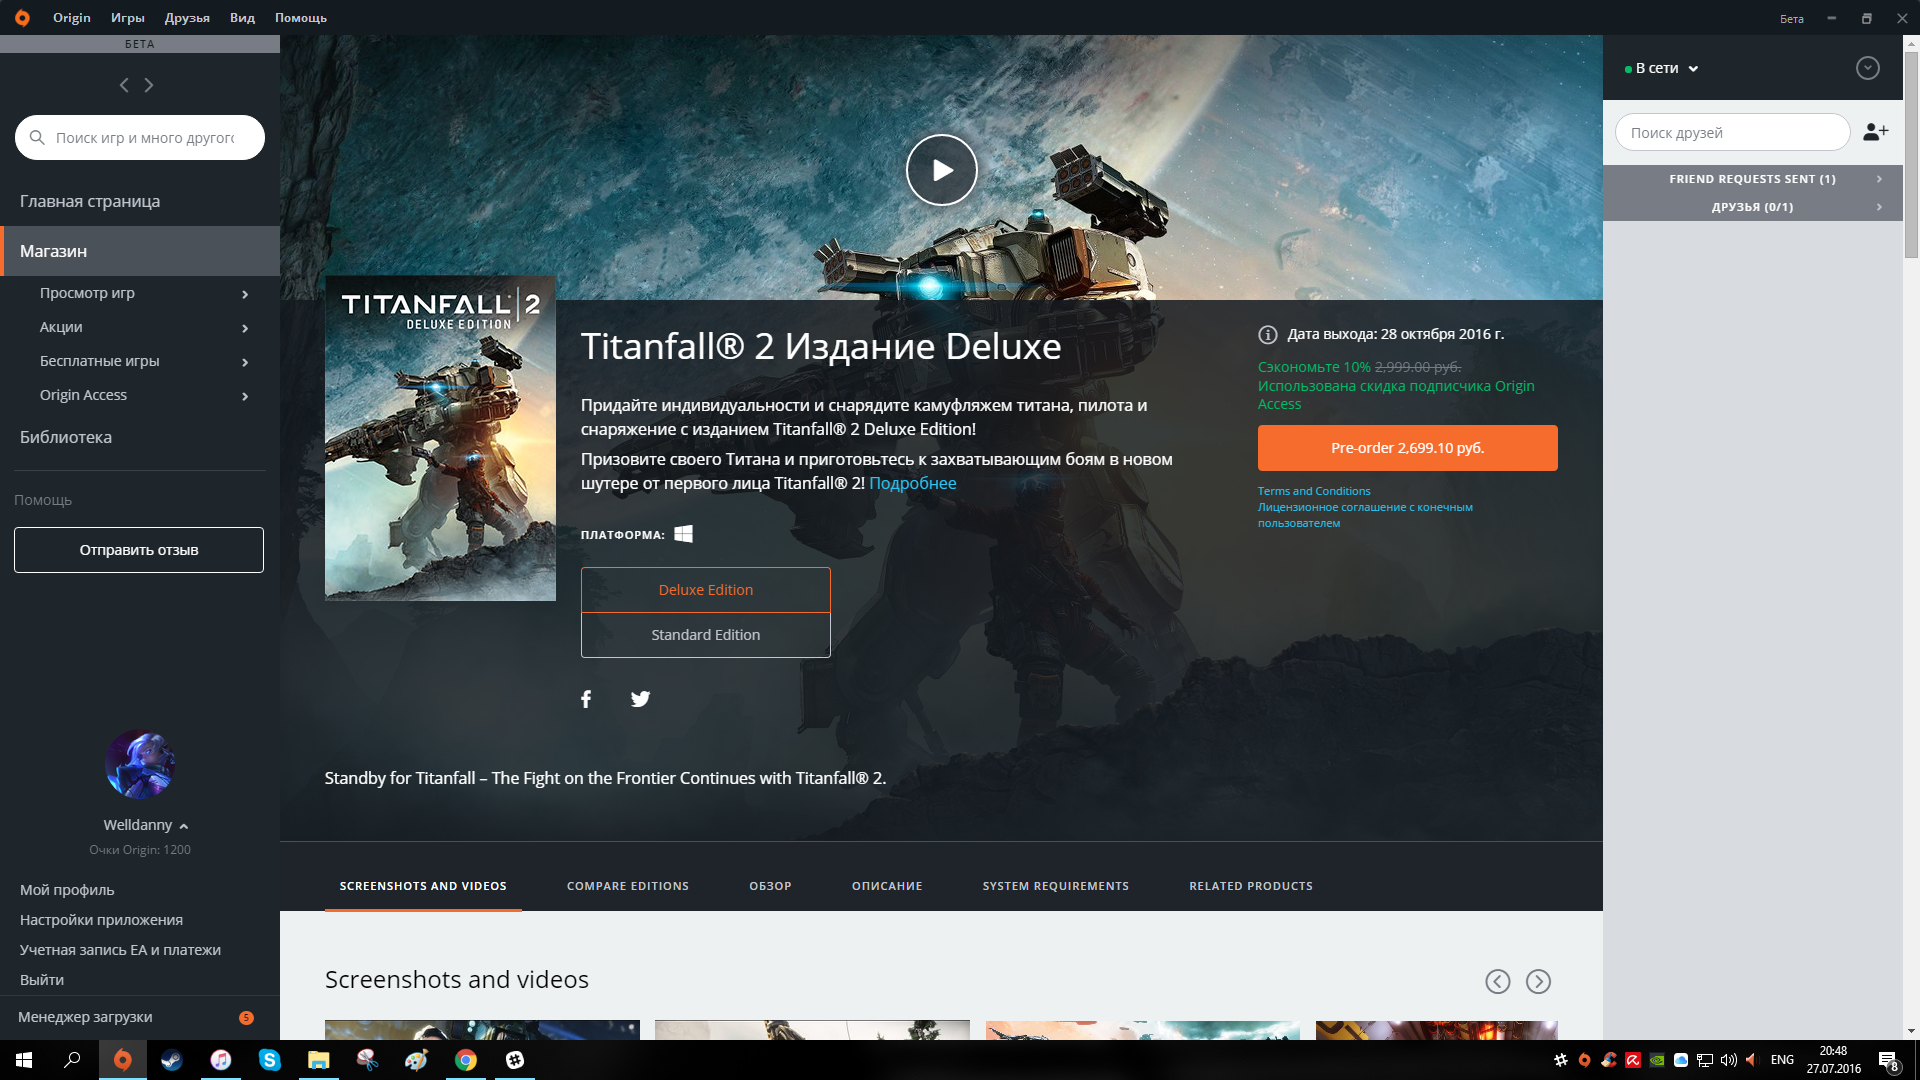The width and height of the screenshot is (1920, 1080).
Task: Go to Главная страница
Action: pyautogui.click(x=90, y=201)
